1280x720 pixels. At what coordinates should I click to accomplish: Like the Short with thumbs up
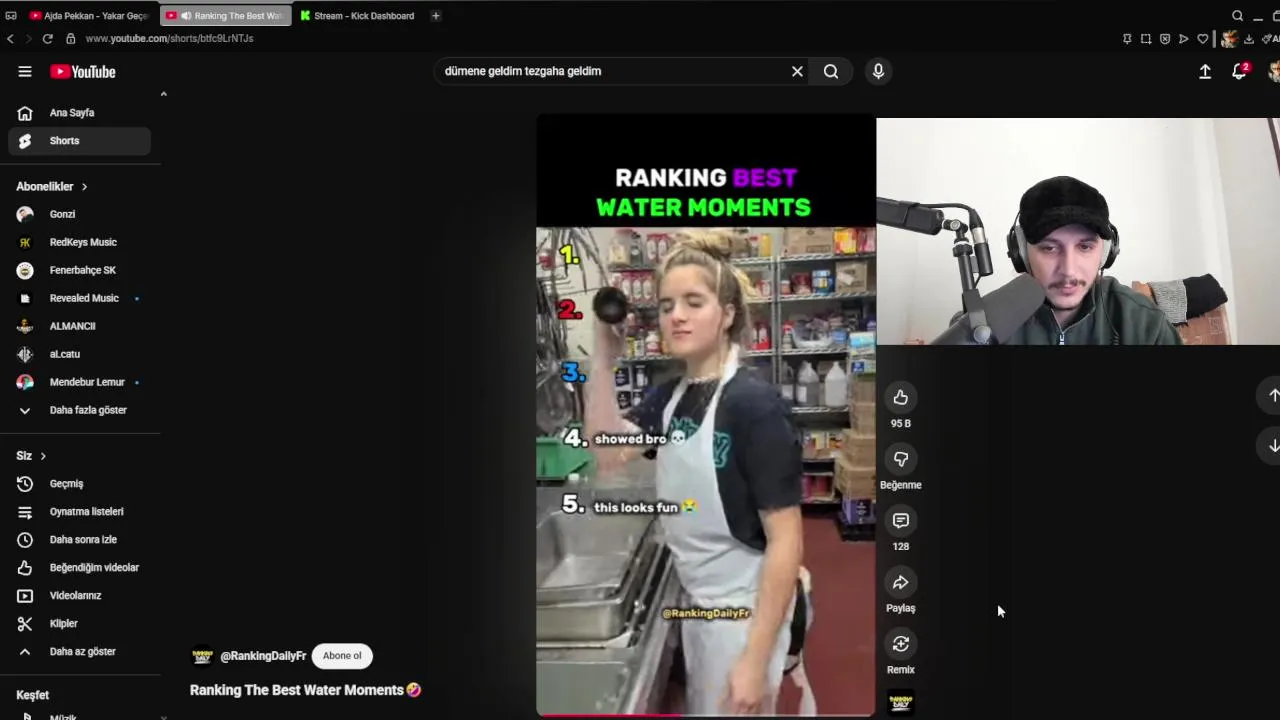pyautogui.click(x=901, y=397)
